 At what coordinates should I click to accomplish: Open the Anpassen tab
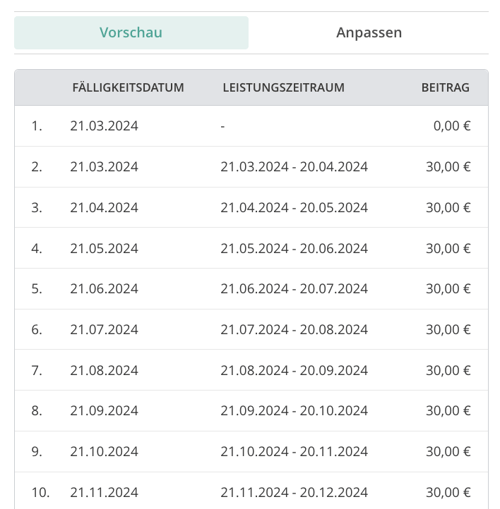[x=369, y=33]
